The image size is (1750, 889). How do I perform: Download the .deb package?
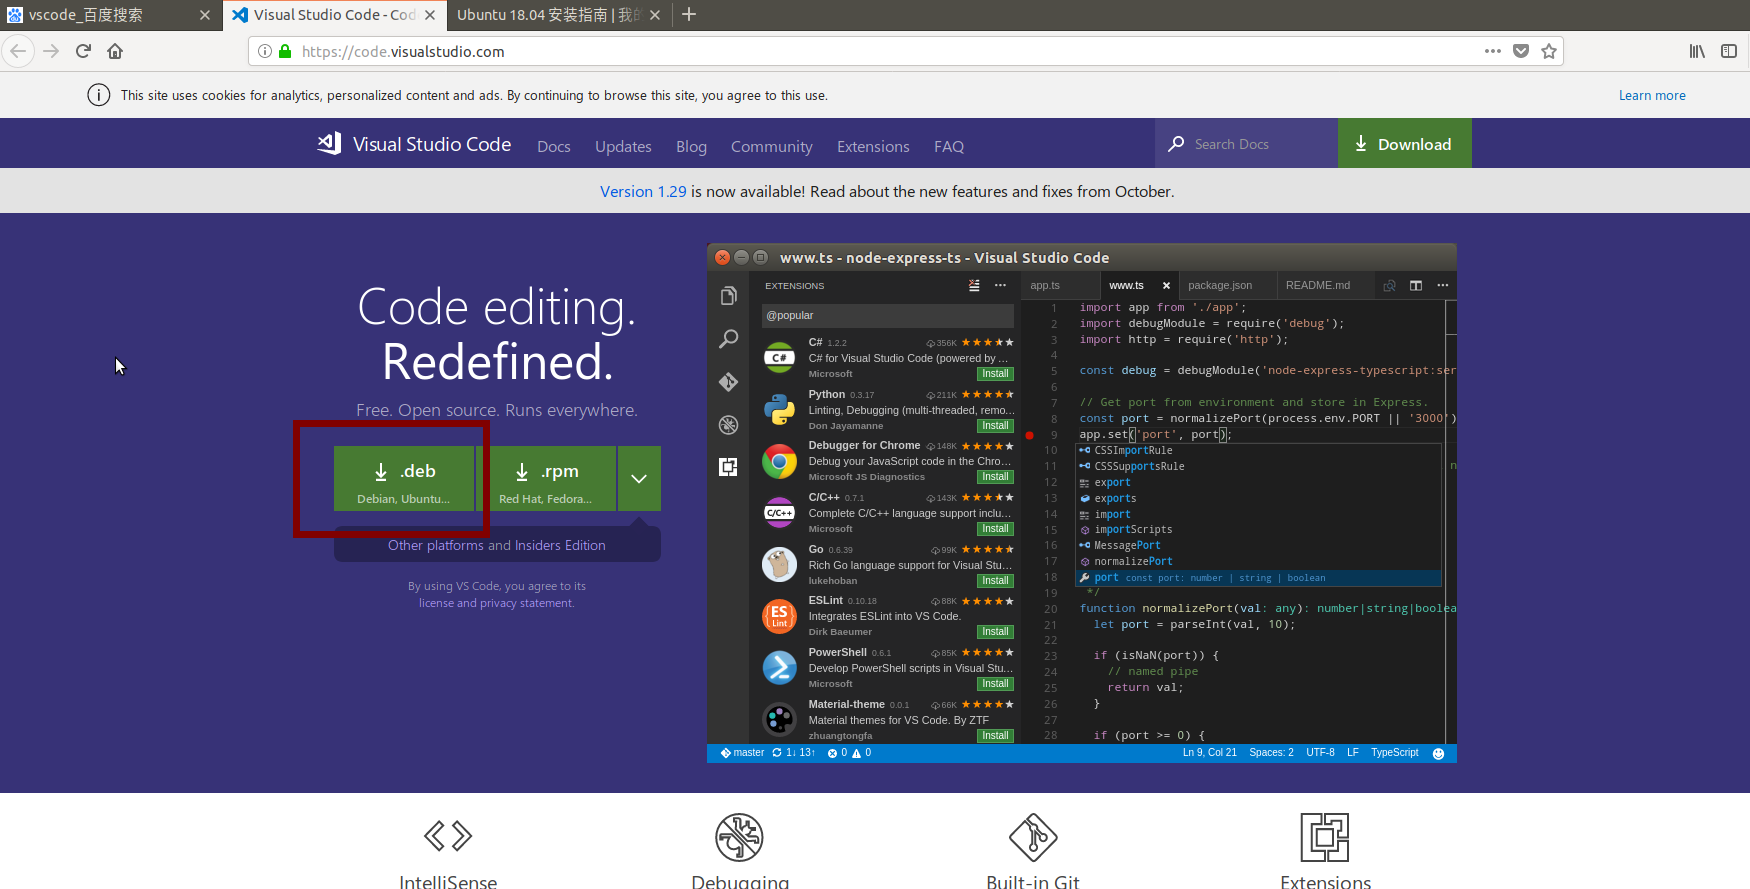pyautogui.click(x=404, y=479)
